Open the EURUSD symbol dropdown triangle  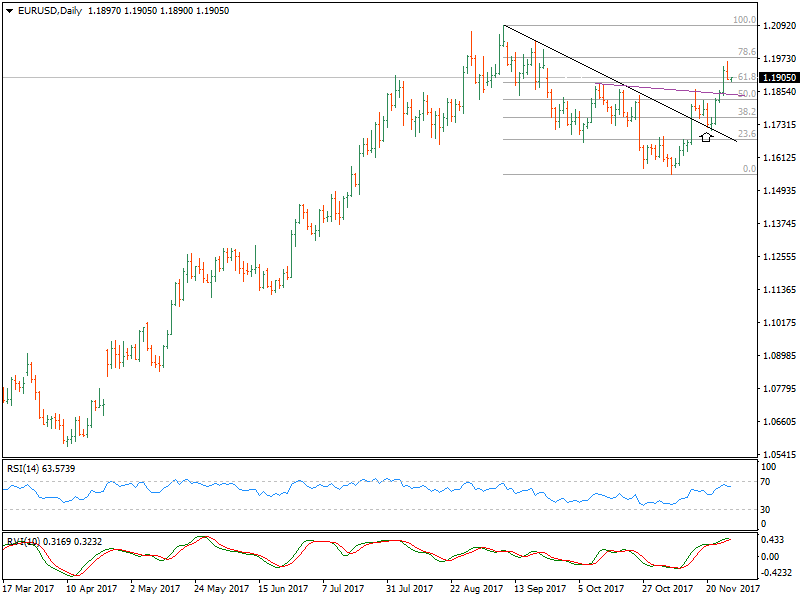click(x=10, y=10)
